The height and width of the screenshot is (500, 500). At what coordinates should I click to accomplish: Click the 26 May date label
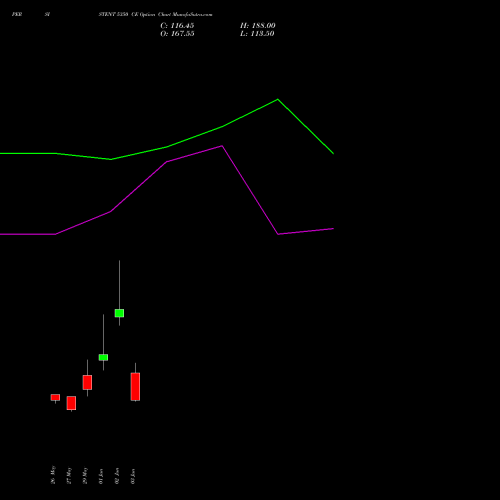(x=53, y=475)
